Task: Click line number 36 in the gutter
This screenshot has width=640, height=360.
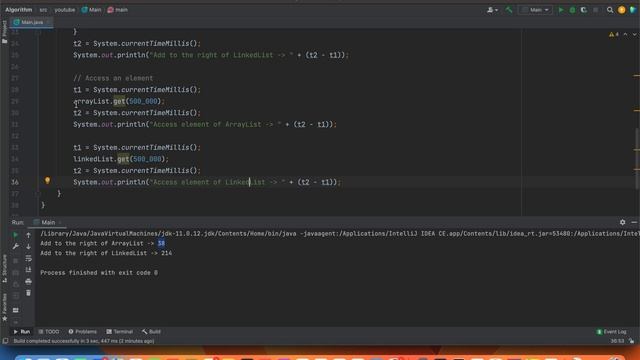Action: (x=15, y=182)
